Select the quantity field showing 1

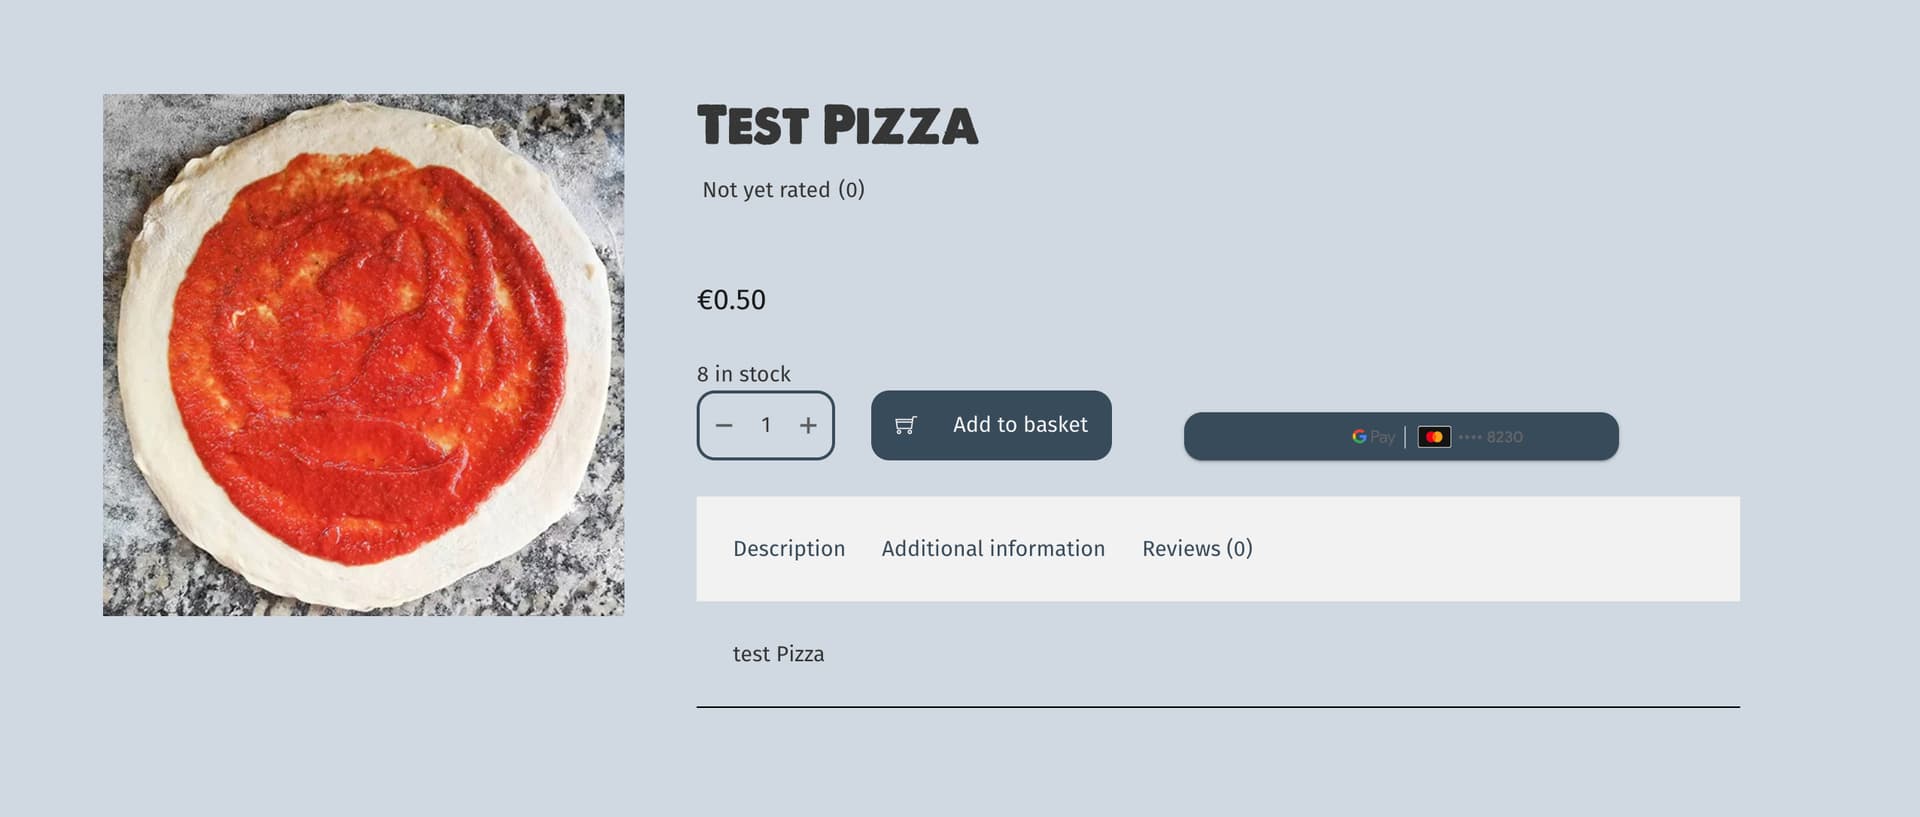[x=766, y=425]
